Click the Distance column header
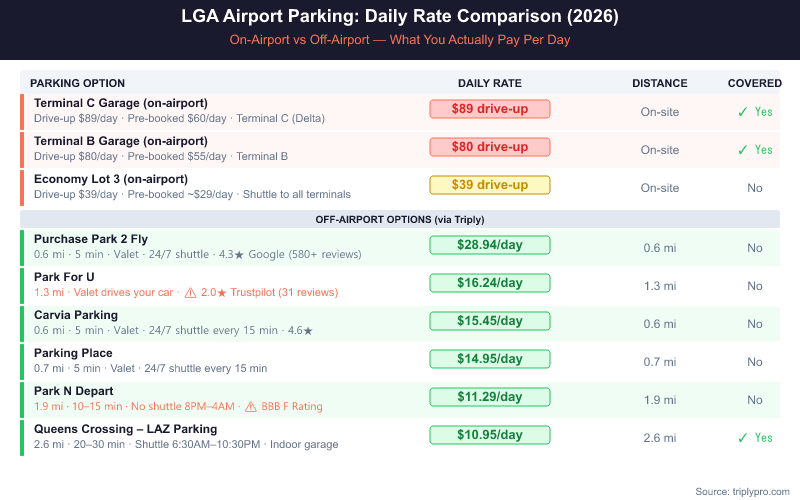Screen dimensions: 800x500 pyautogui.click(x=659, y=83)
